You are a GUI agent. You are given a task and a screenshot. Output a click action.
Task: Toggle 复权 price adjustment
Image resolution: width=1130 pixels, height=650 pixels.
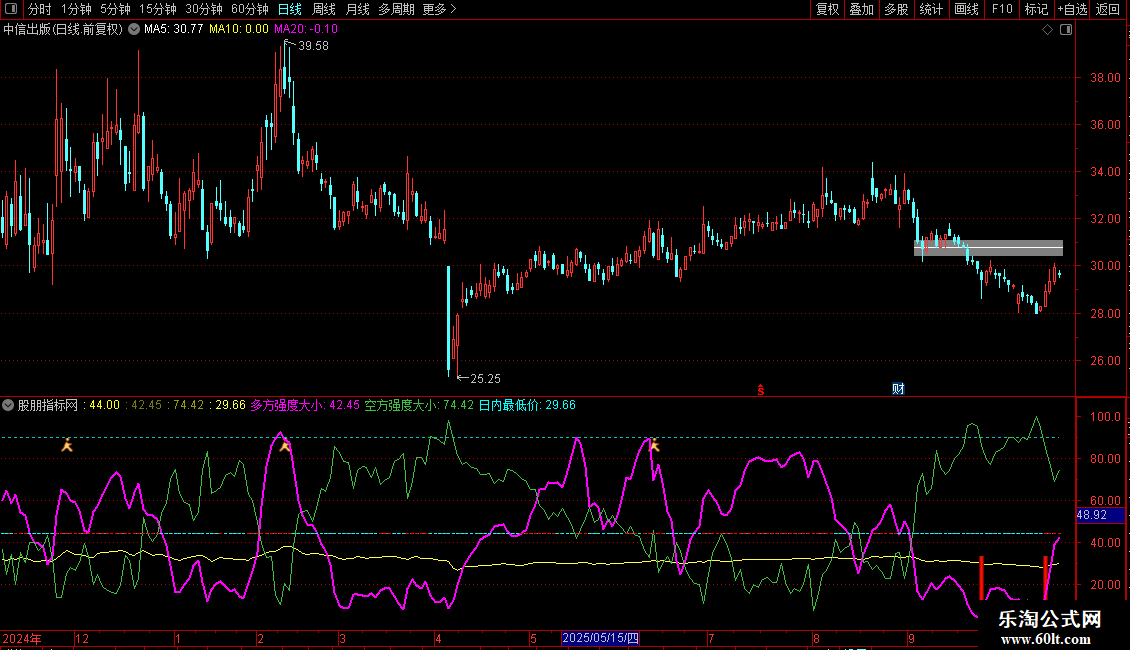tap(827, 9)
